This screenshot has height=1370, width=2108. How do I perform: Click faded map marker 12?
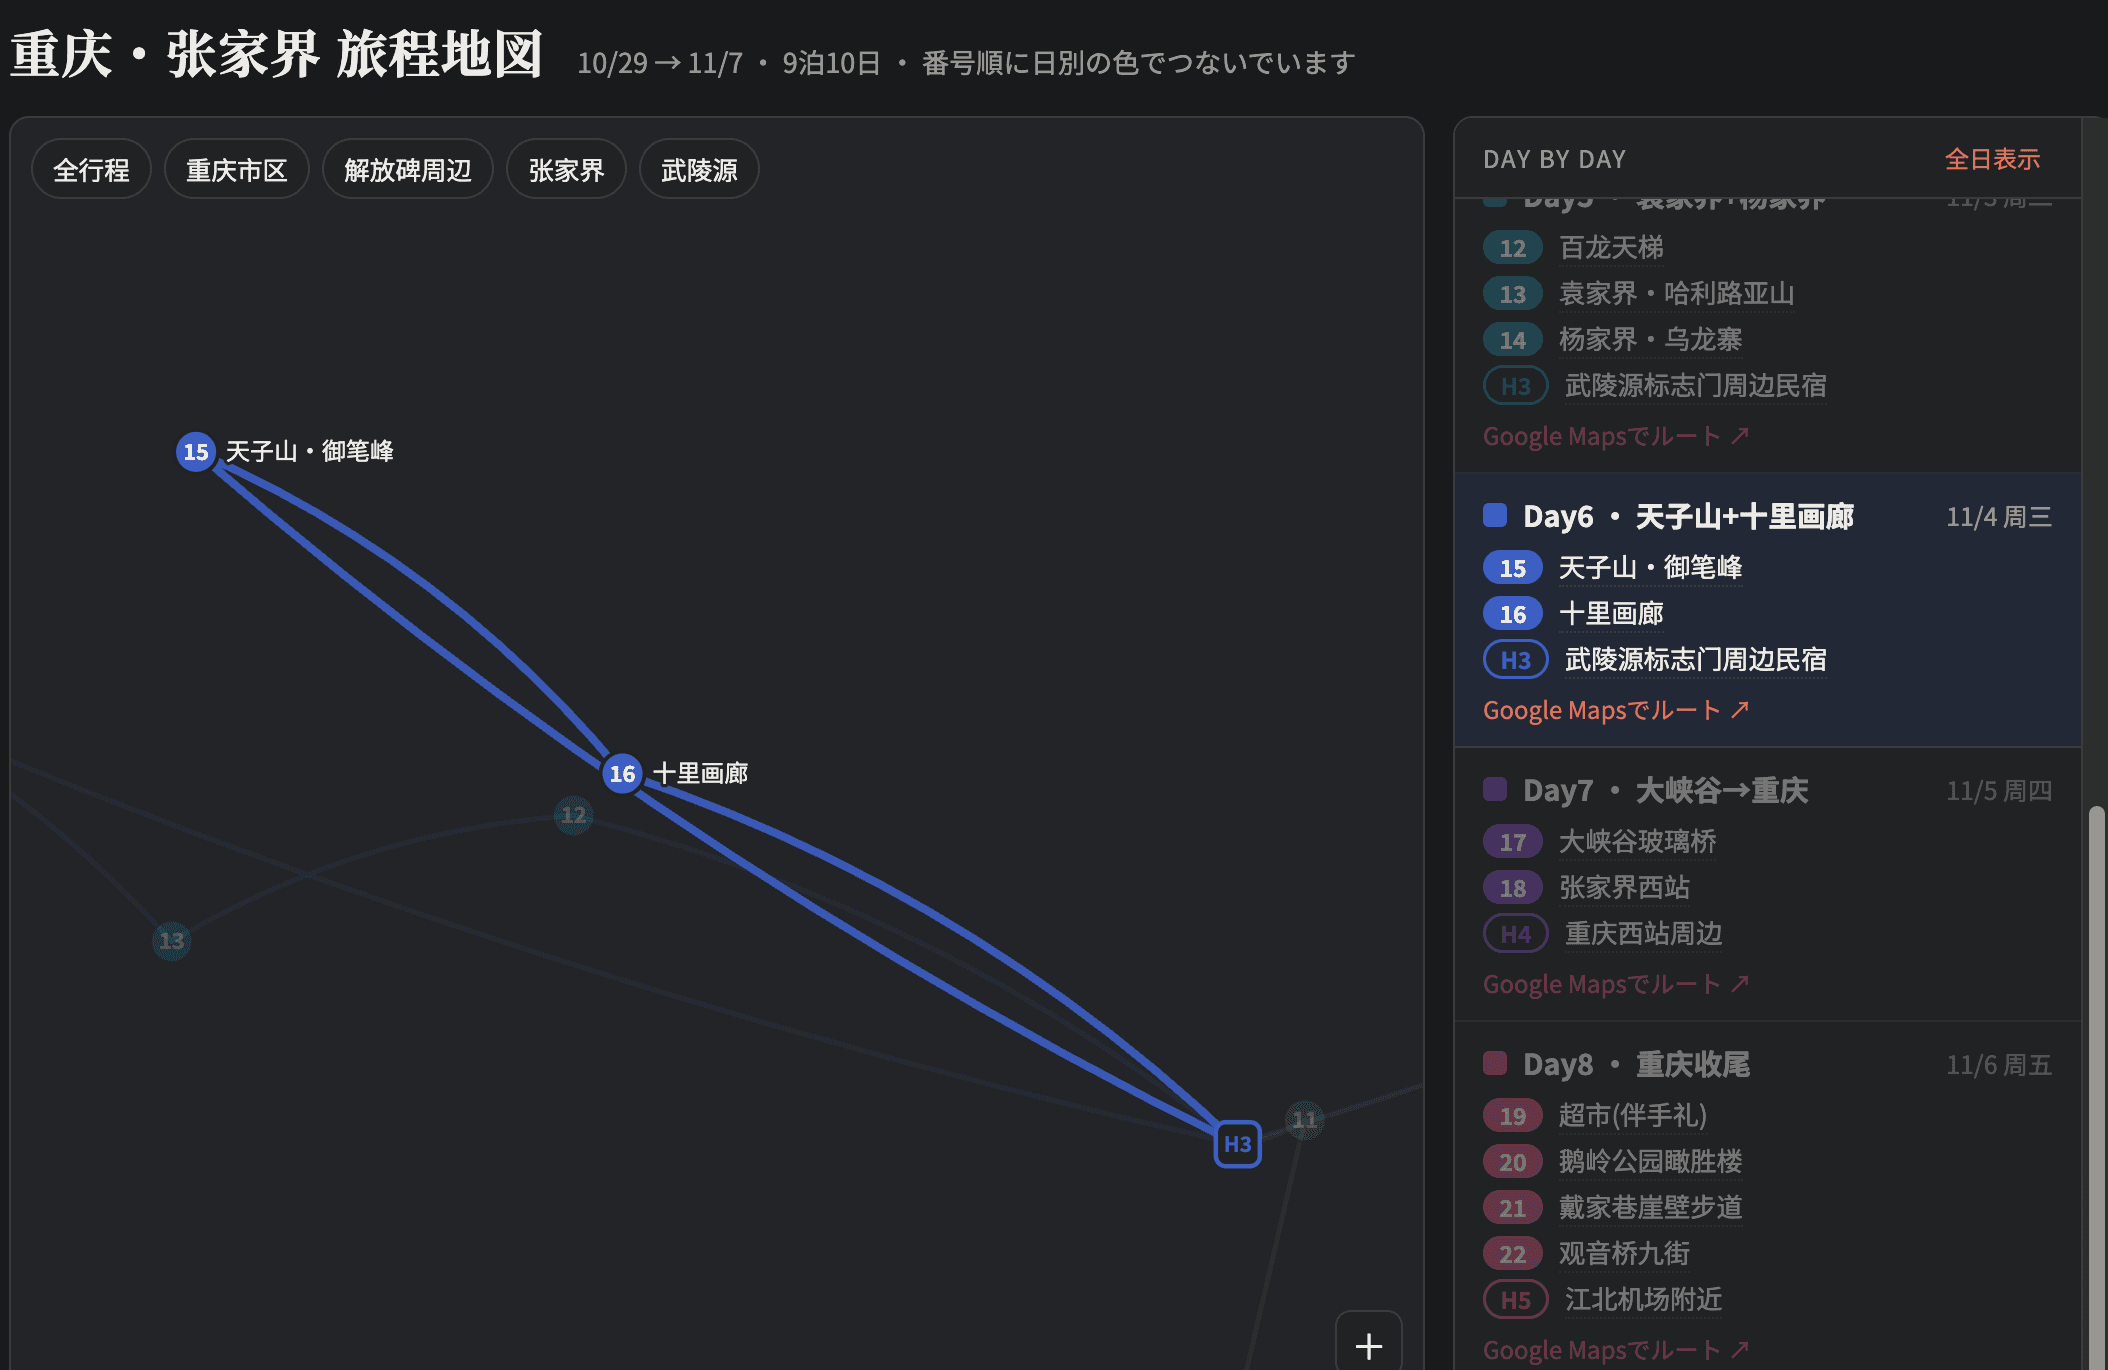[573, 815]
